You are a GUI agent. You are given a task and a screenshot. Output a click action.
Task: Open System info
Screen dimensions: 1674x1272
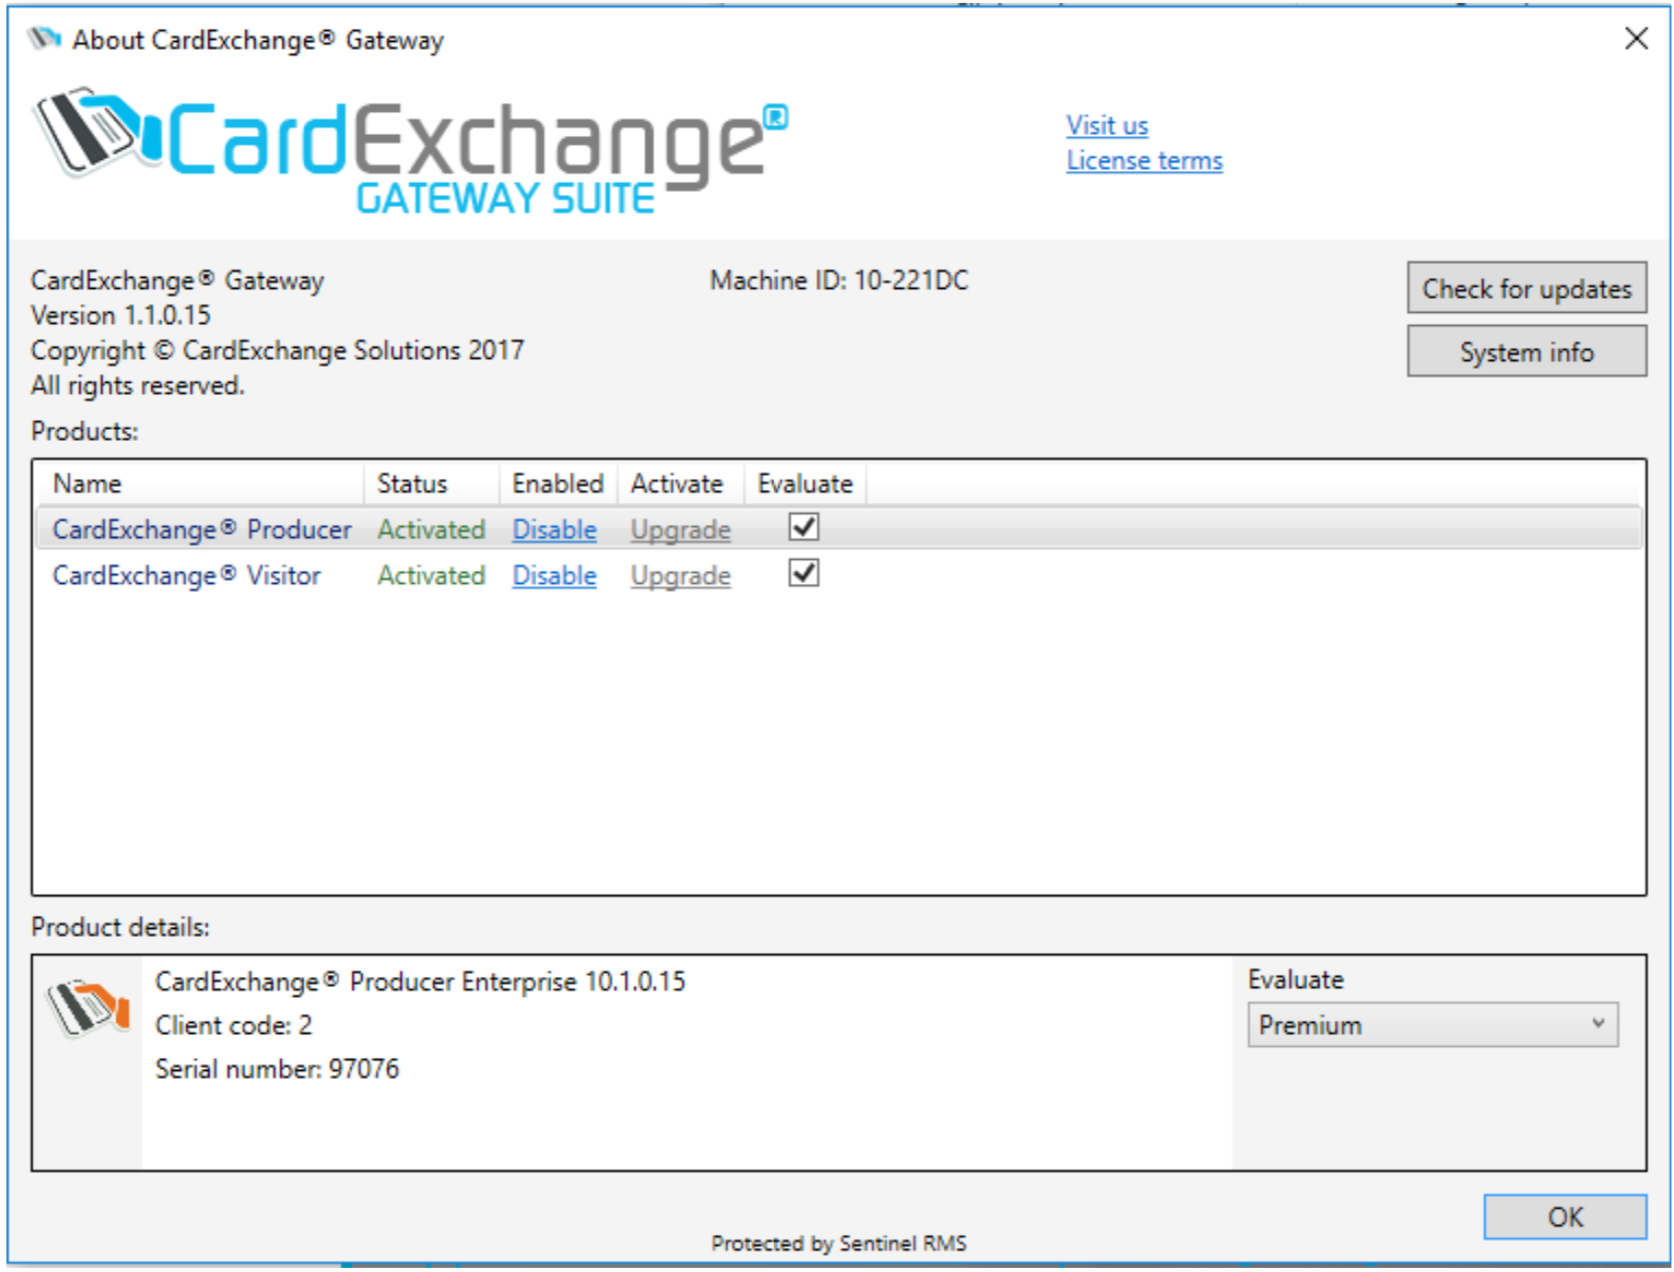1525,352
